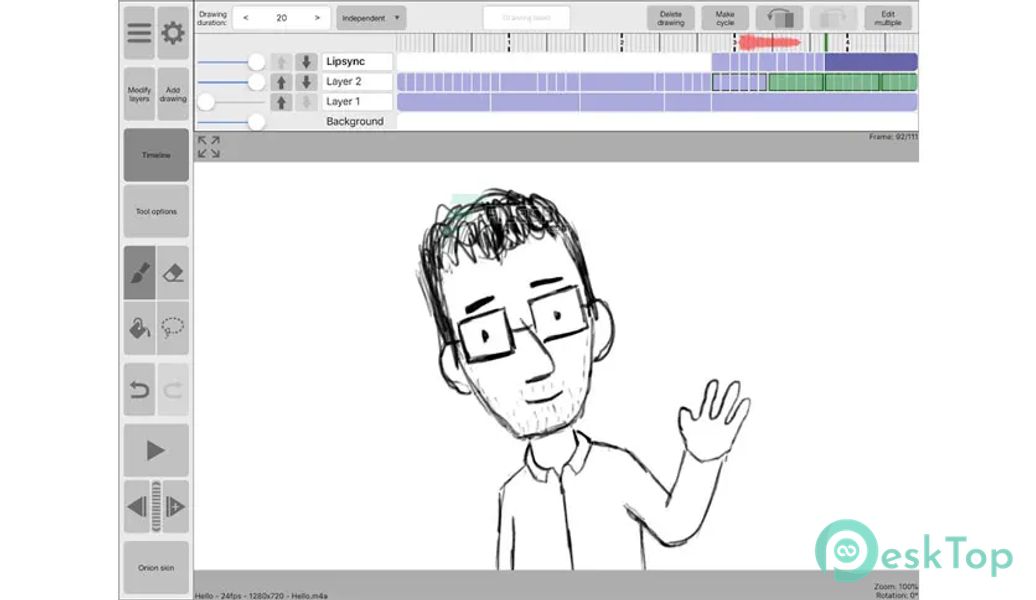Move Layer 1 up
Screen dimensions: 1036x600
pyautogui.click(x=281, y=102)
